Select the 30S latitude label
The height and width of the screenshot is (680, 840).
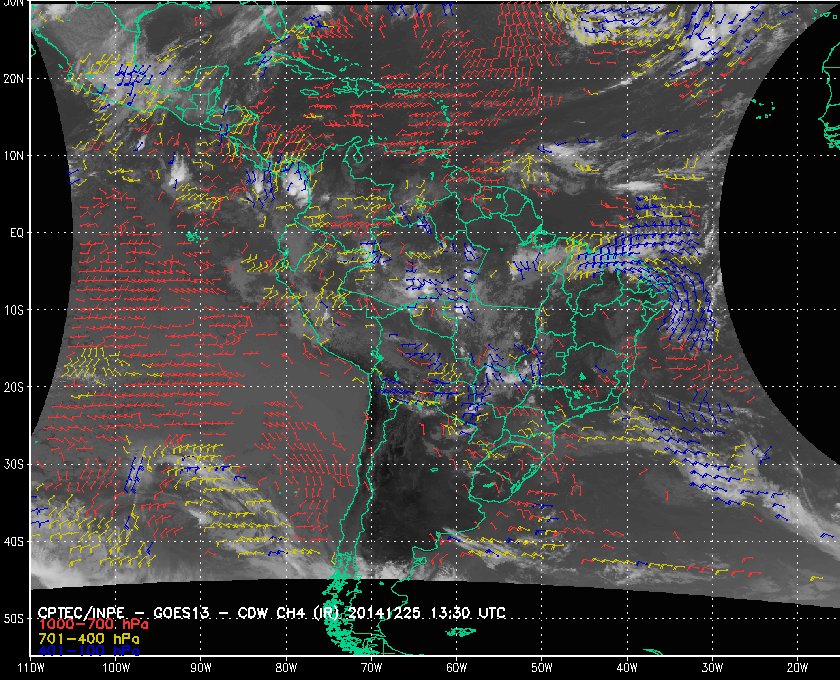14,465
